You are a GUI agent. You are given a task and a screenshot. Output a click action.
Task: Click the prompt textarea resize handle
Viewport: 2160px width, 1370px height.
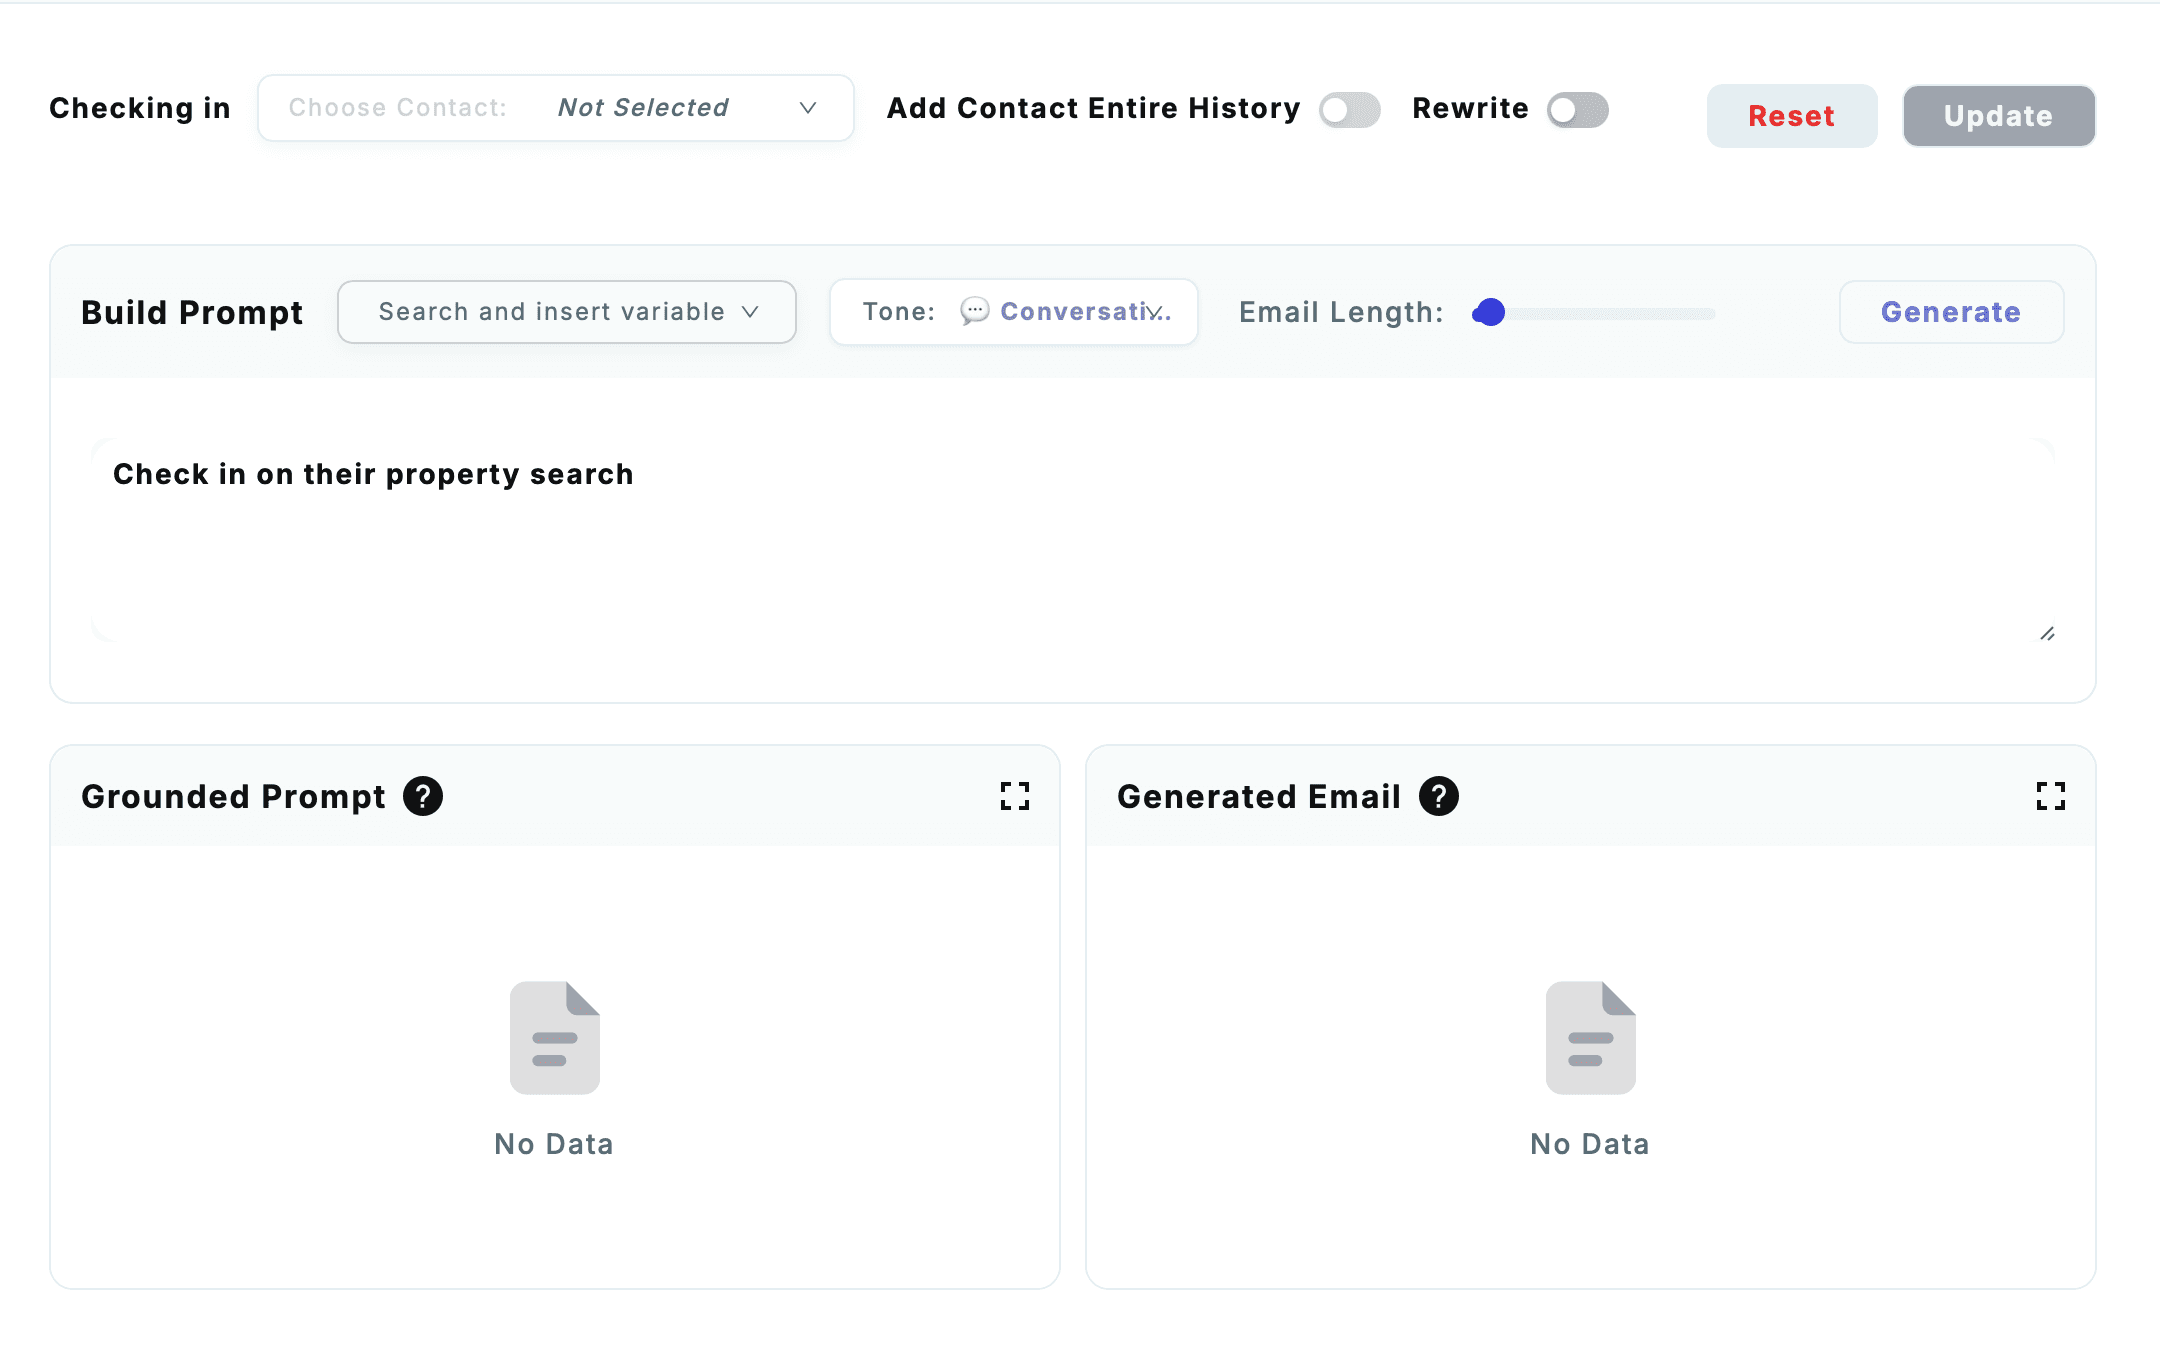(2047, 634)
